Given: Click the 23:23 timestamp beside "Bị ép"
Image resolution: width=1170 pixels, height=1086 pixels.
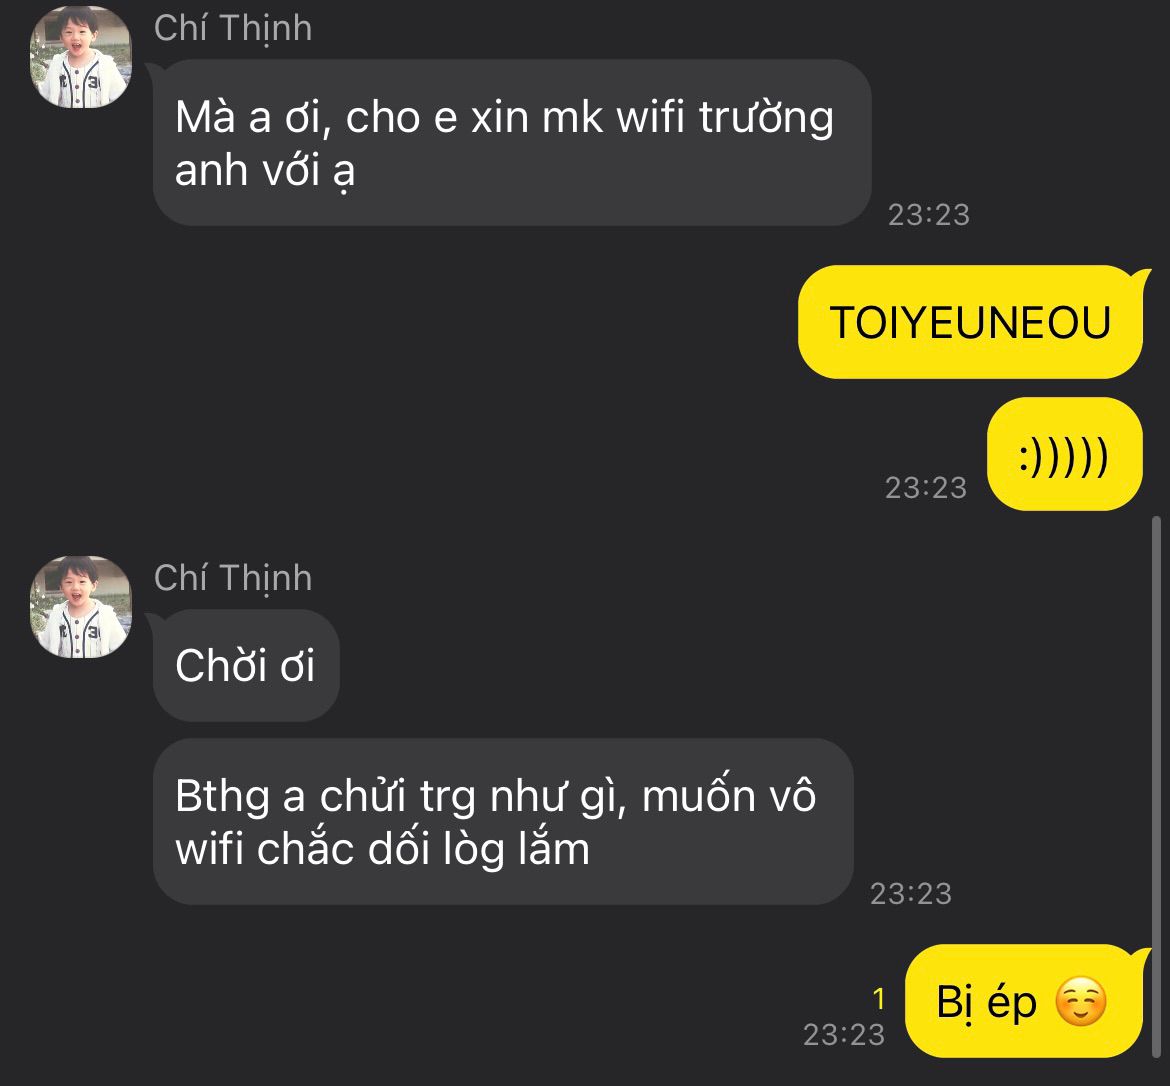Looking at the screenshot, I should click(x=844, y=1035).
